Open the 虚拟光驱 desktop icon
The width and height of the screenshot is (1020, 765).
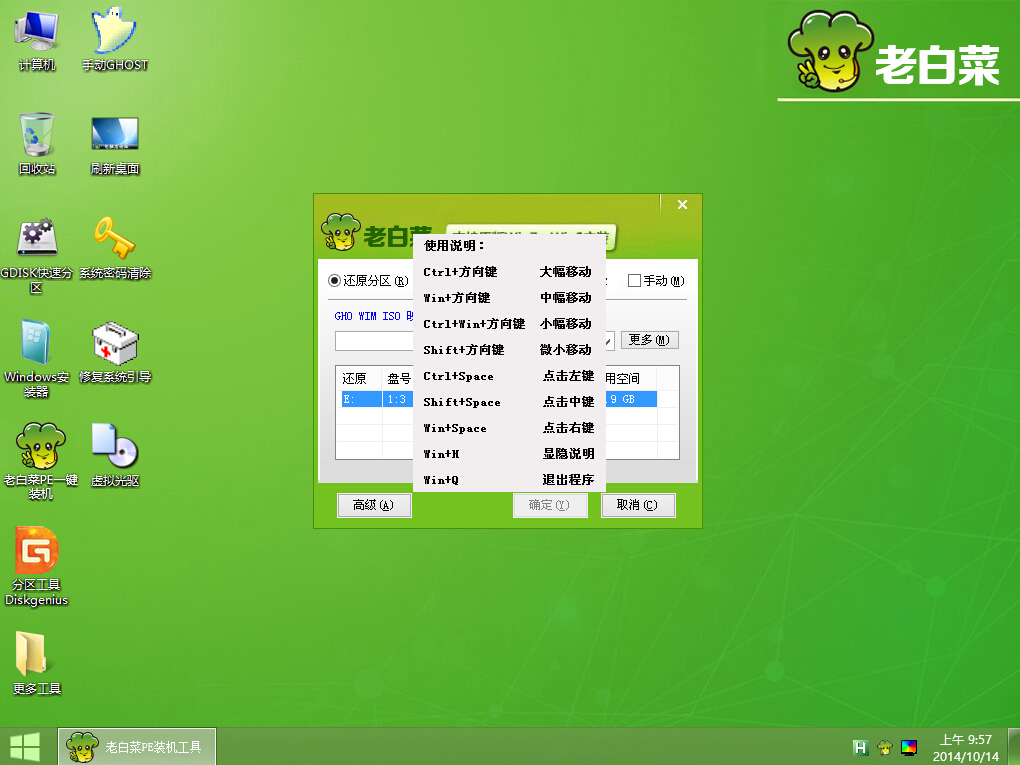pyautogui.click(x=114, y=447)
